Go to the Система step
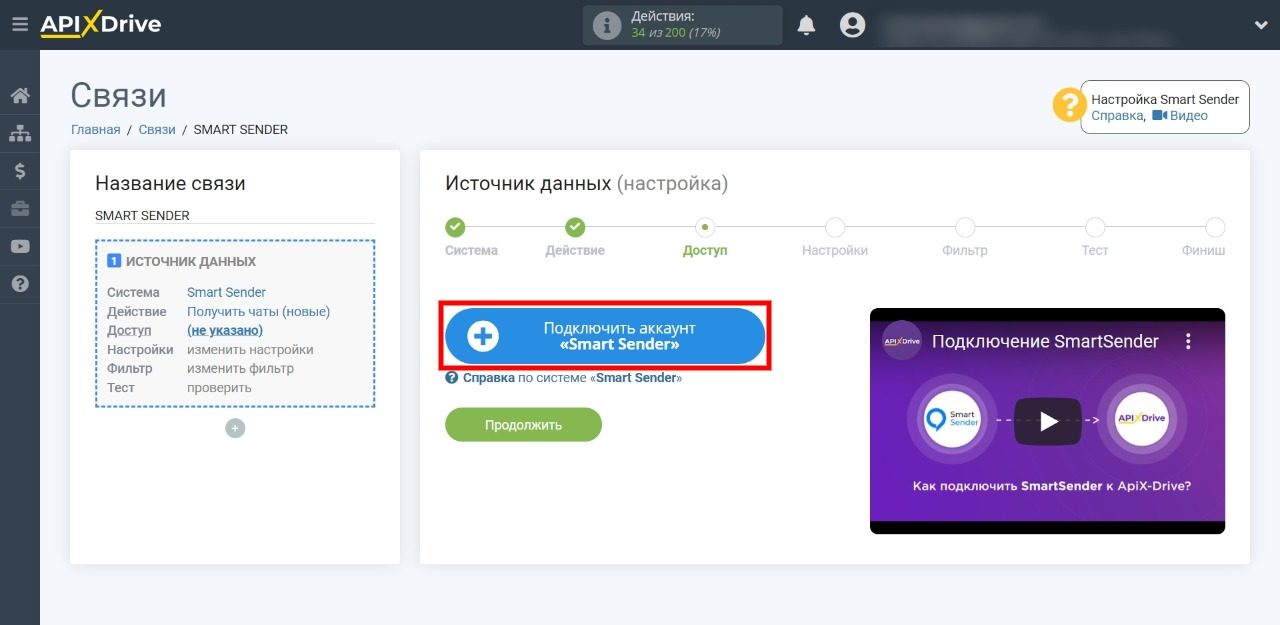 [x=455, y=228]
